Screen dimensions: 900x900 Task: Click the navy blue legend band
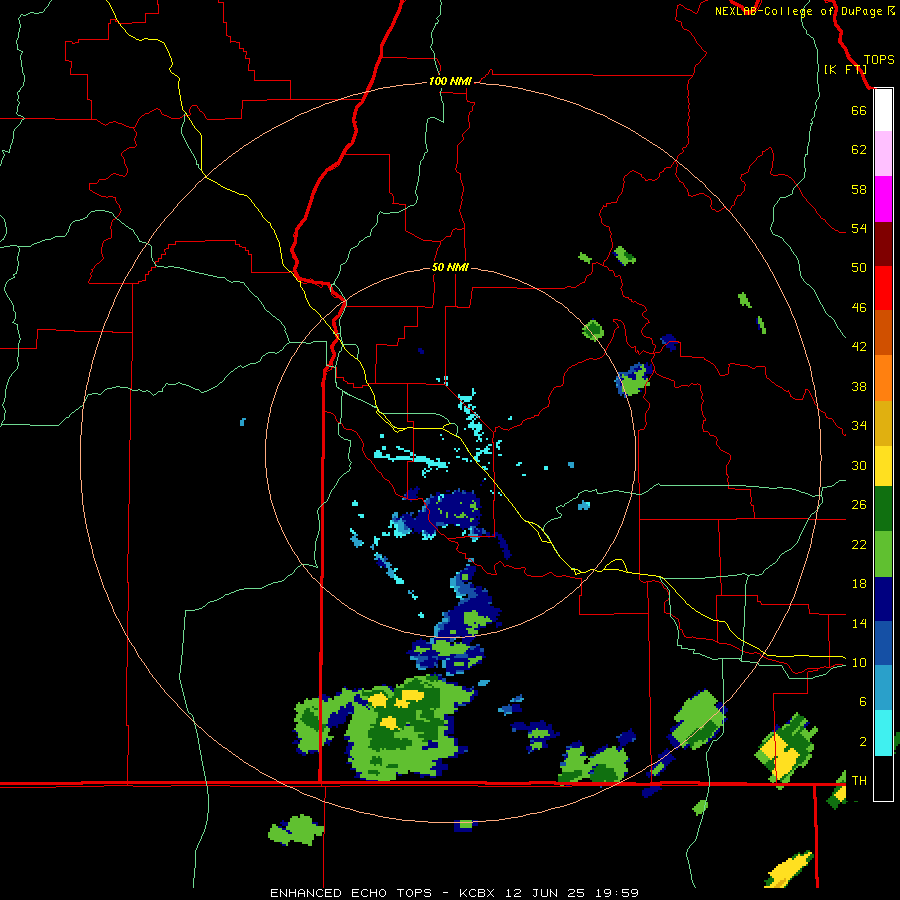(x=883, y=599)
